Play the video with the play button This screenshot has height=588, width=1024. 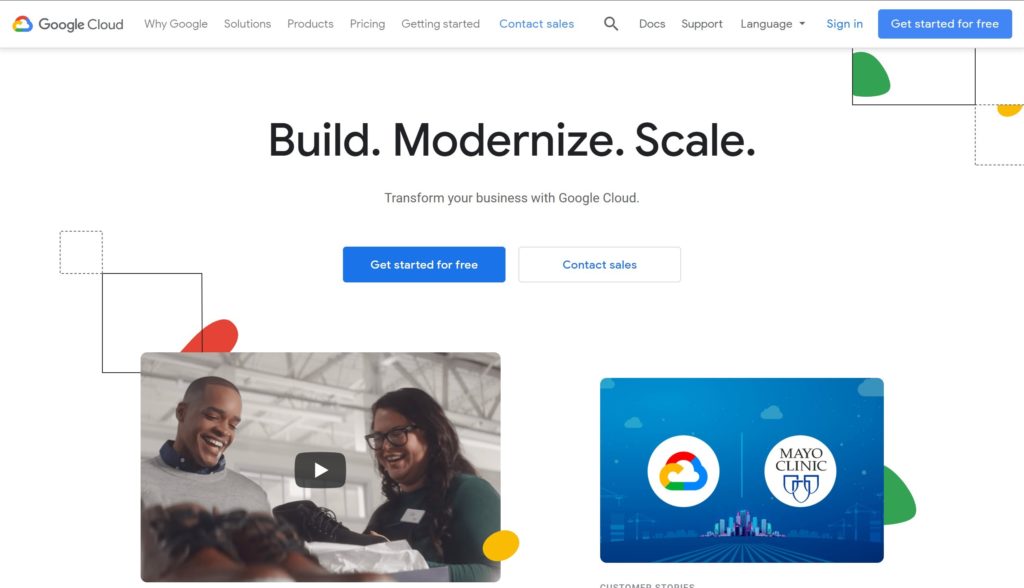coord(320,470)
